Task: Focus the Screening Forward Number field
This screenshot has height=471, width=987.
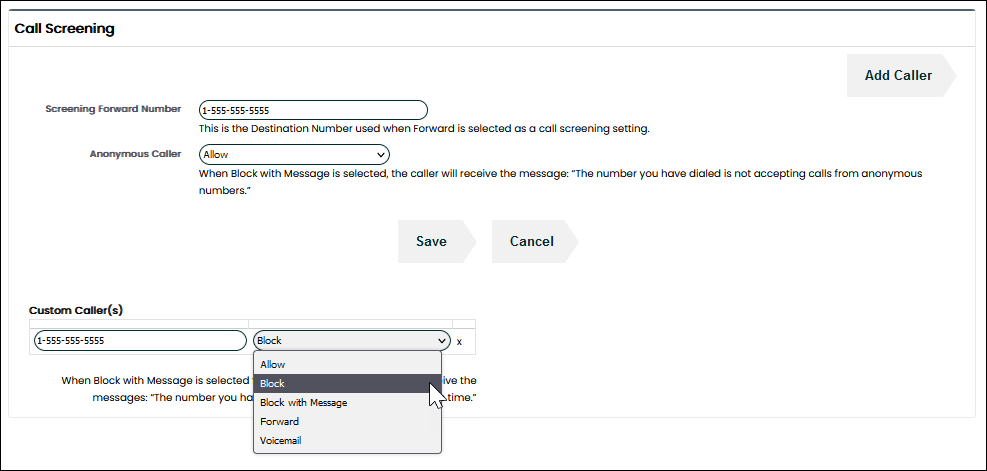Action: pyautogui.click(x=313, y=110)
